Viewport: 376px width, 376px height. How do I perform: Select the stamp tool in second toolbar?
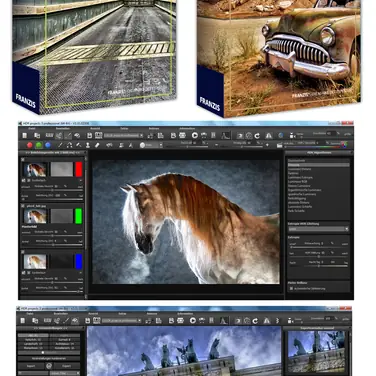point(88,145)
